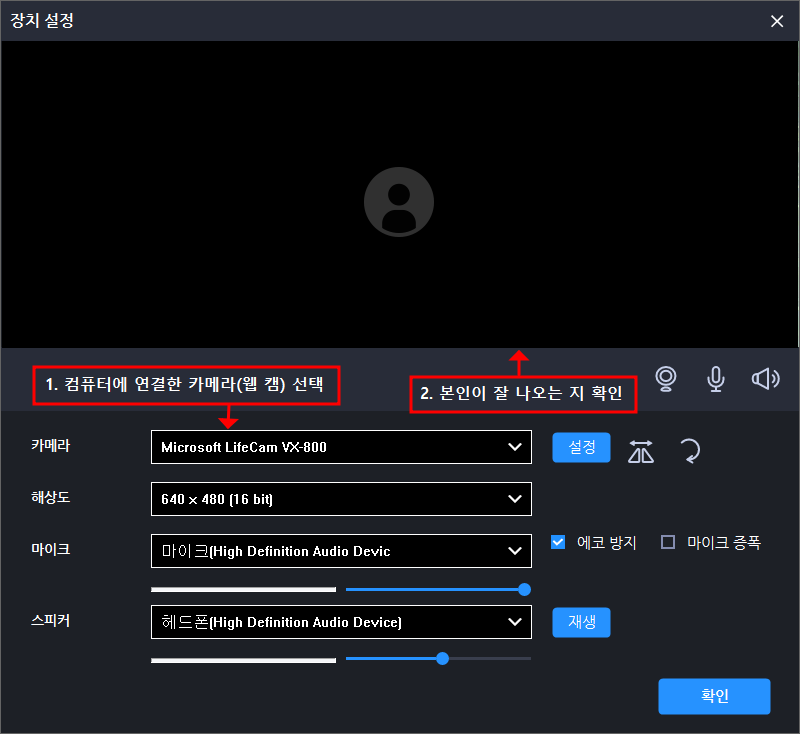Click the speaker volume slider handle
800x734 pixels.
pos(442,659)
